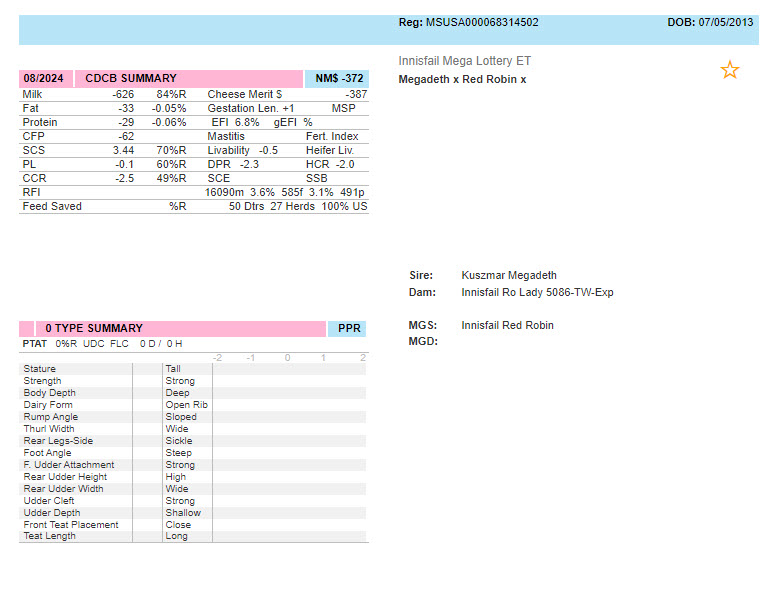Click the Shallow descriptor
Viewport: 766px width, 602px height.
coord(183,513)
